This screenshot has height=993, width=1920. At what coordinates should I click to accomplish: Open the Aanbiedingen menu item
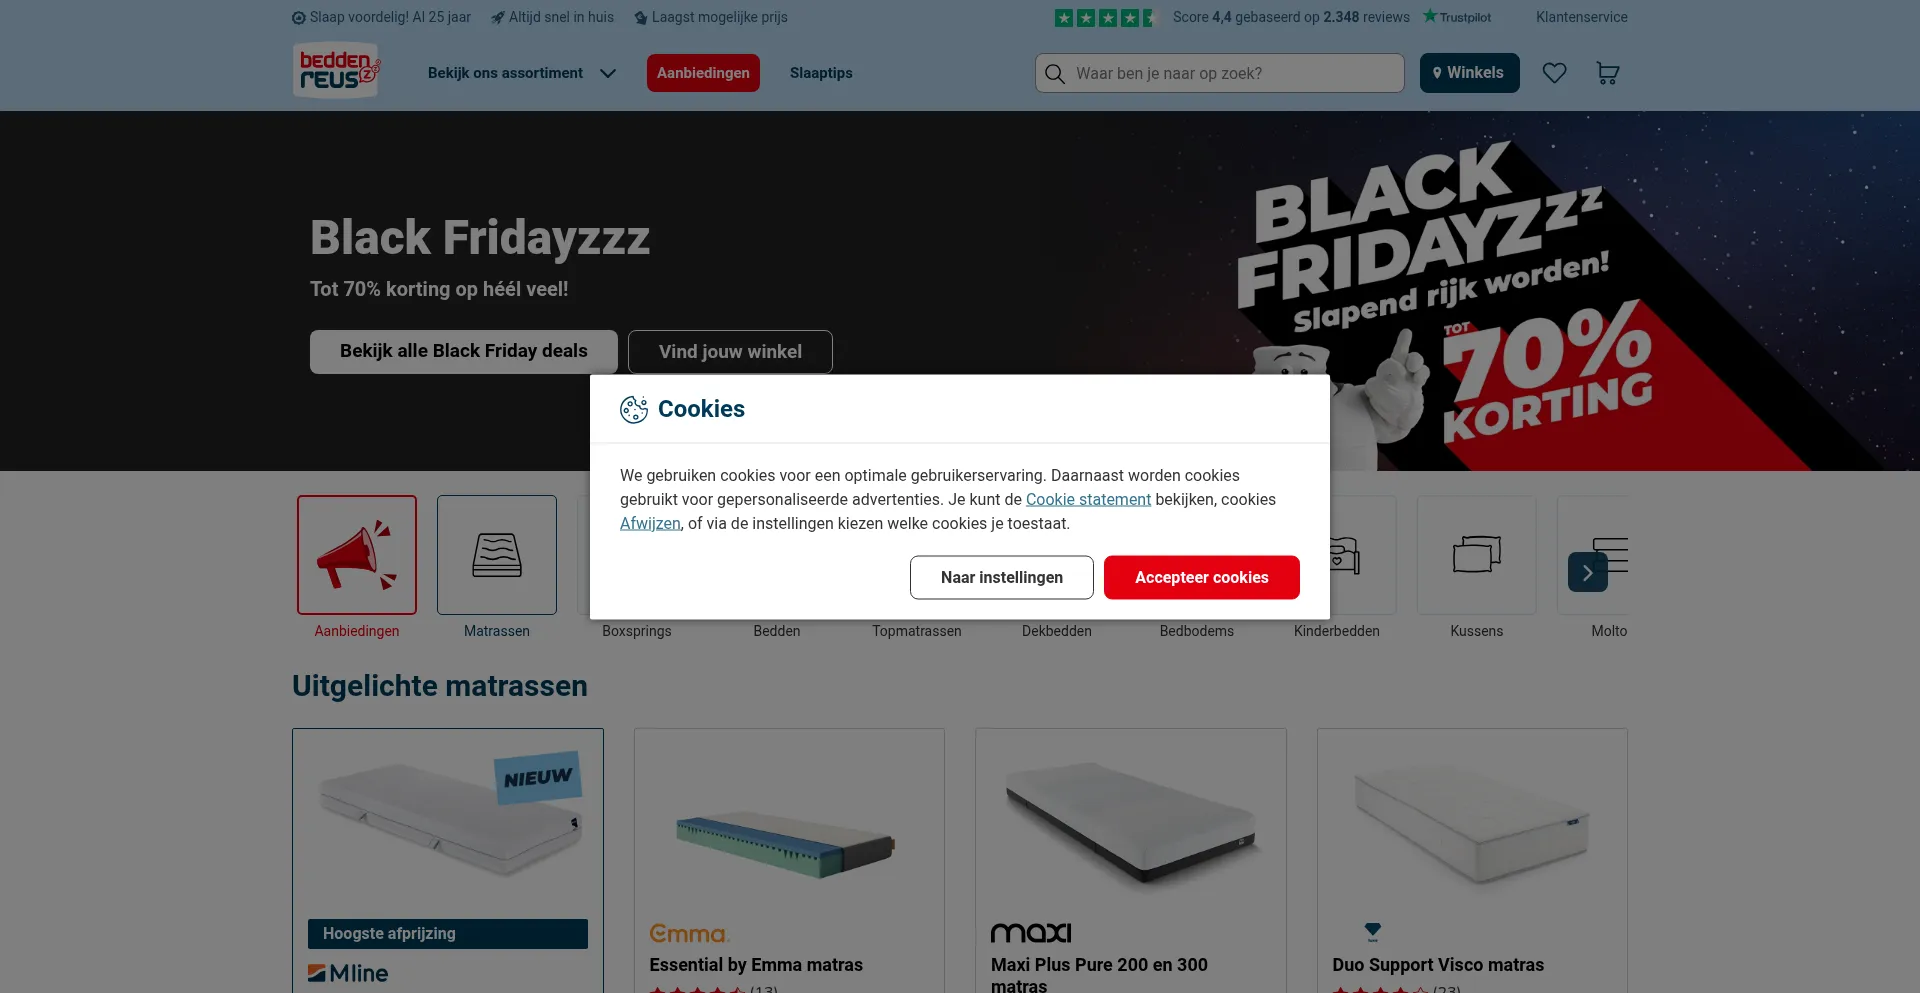[x=703, y=73]
